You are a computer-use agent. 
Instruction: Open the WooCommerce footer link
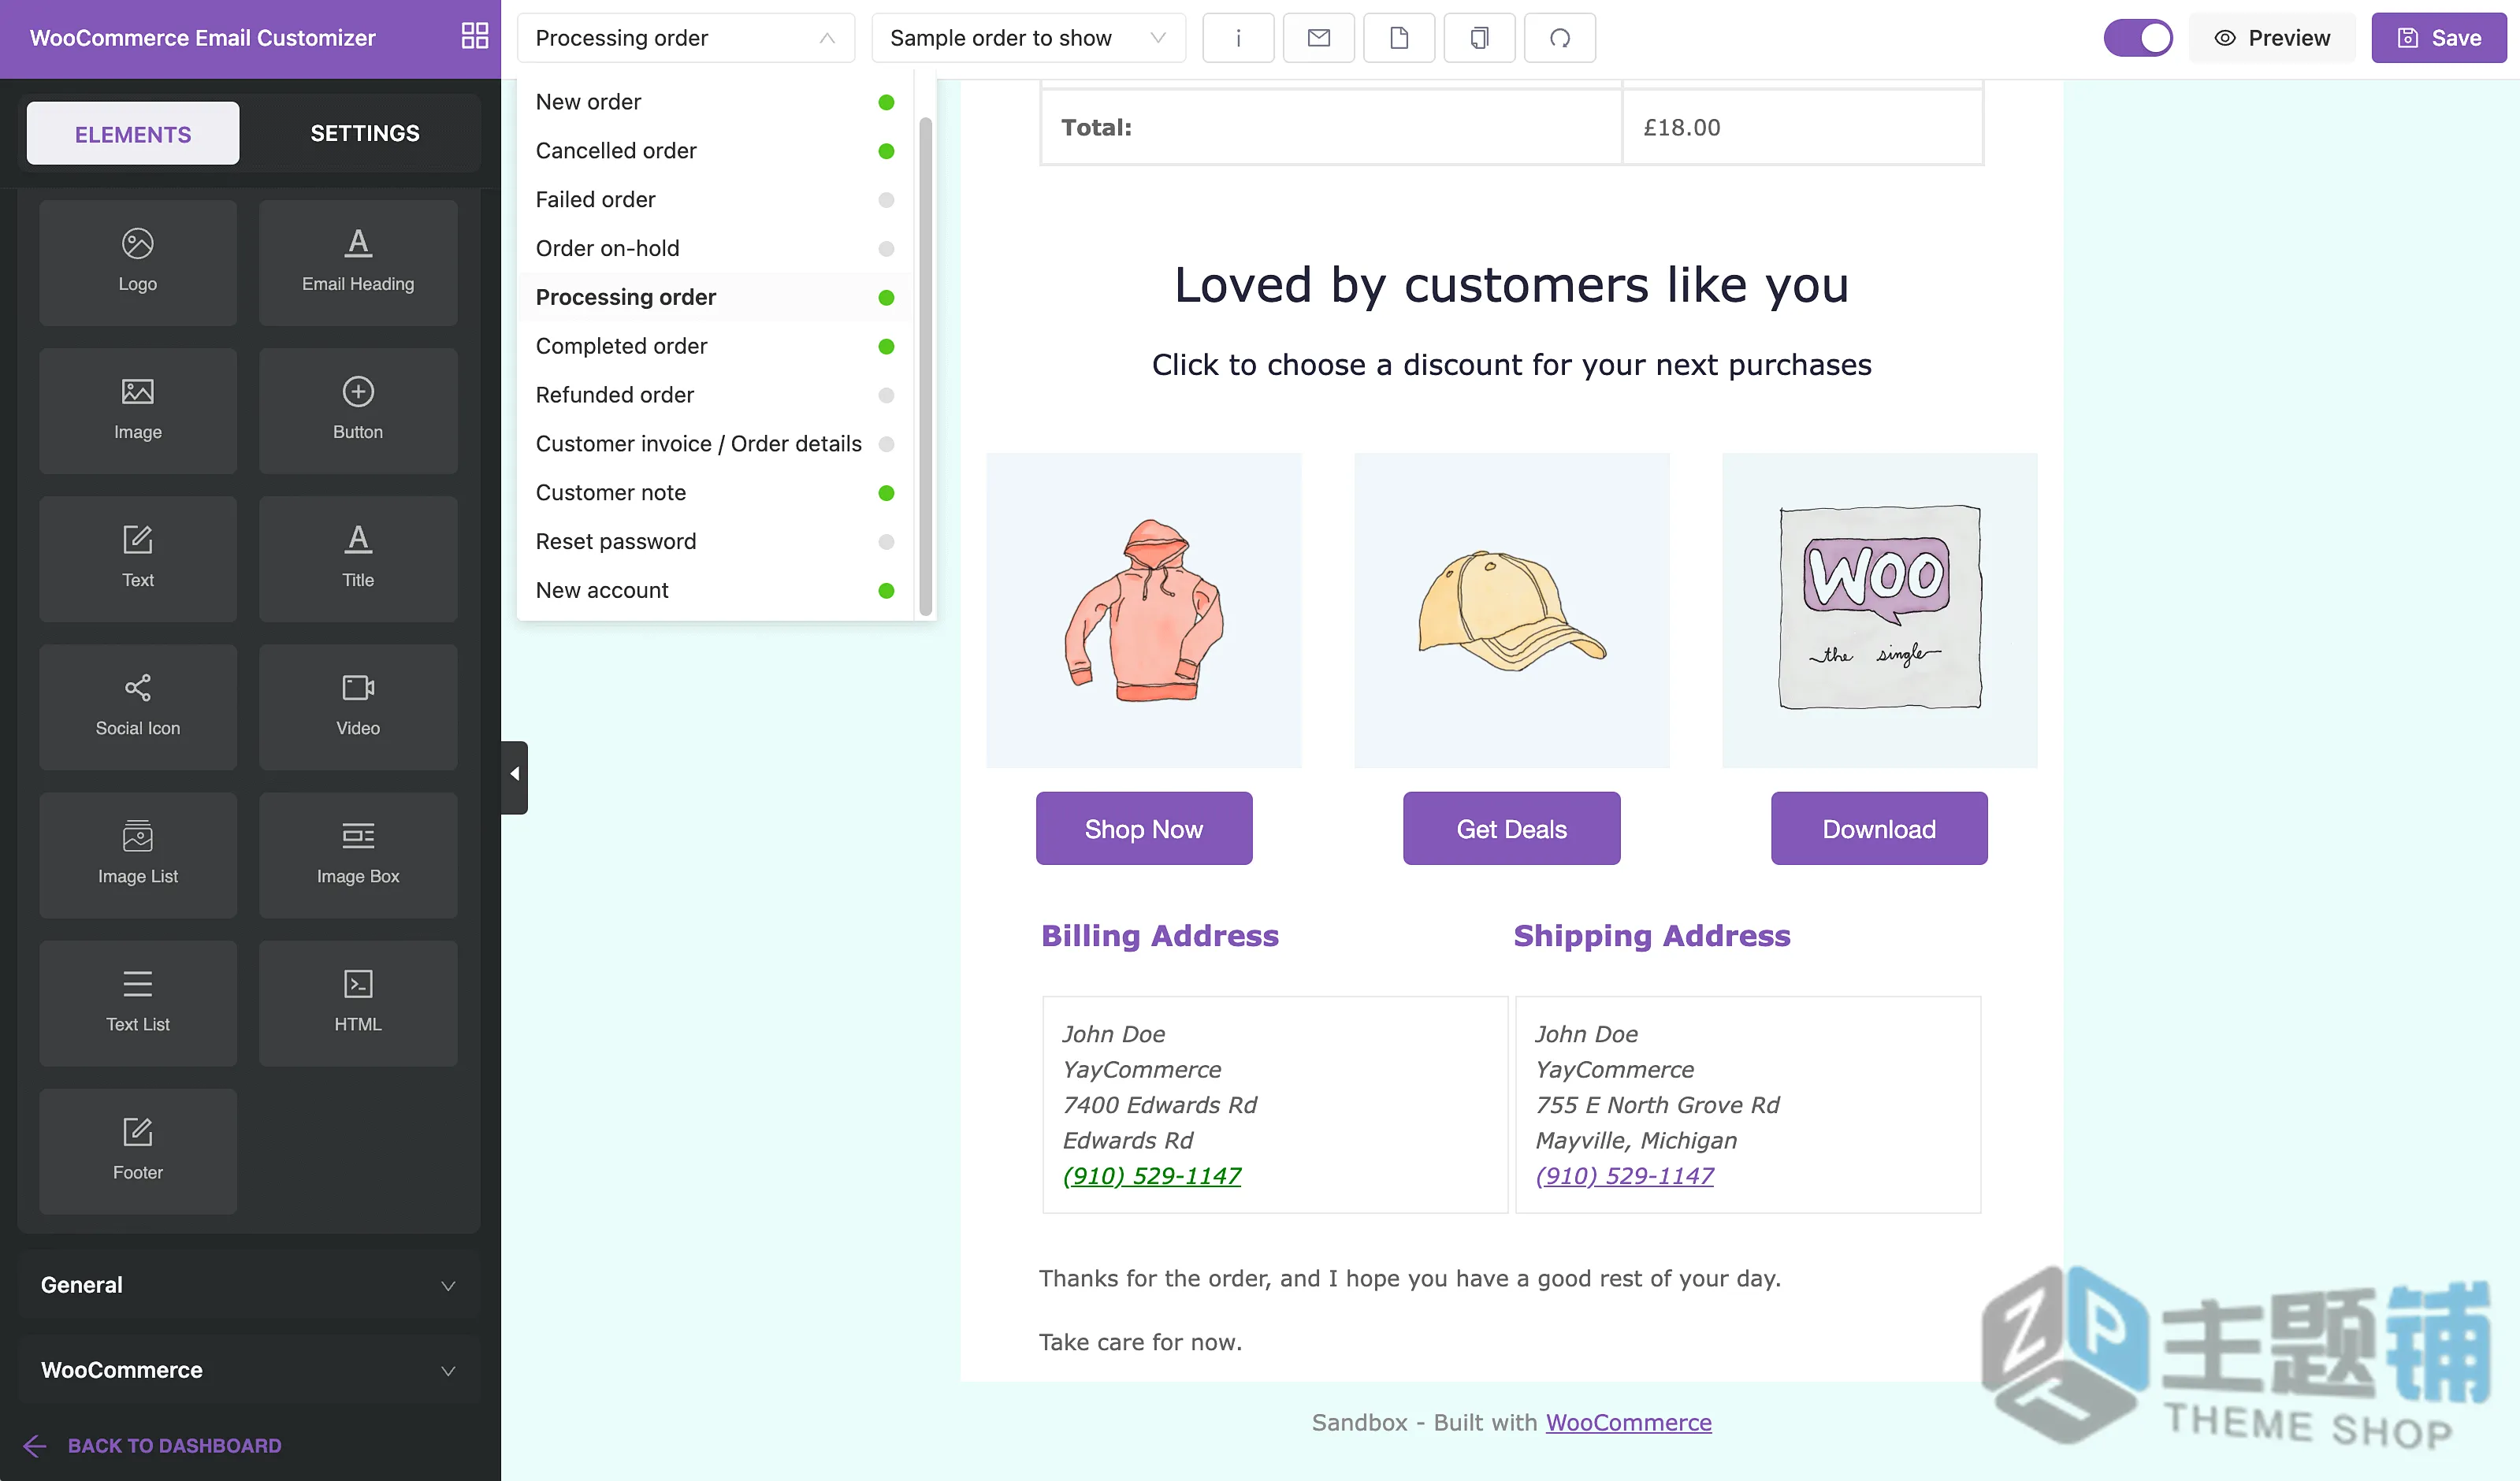coord(1628,1422)
